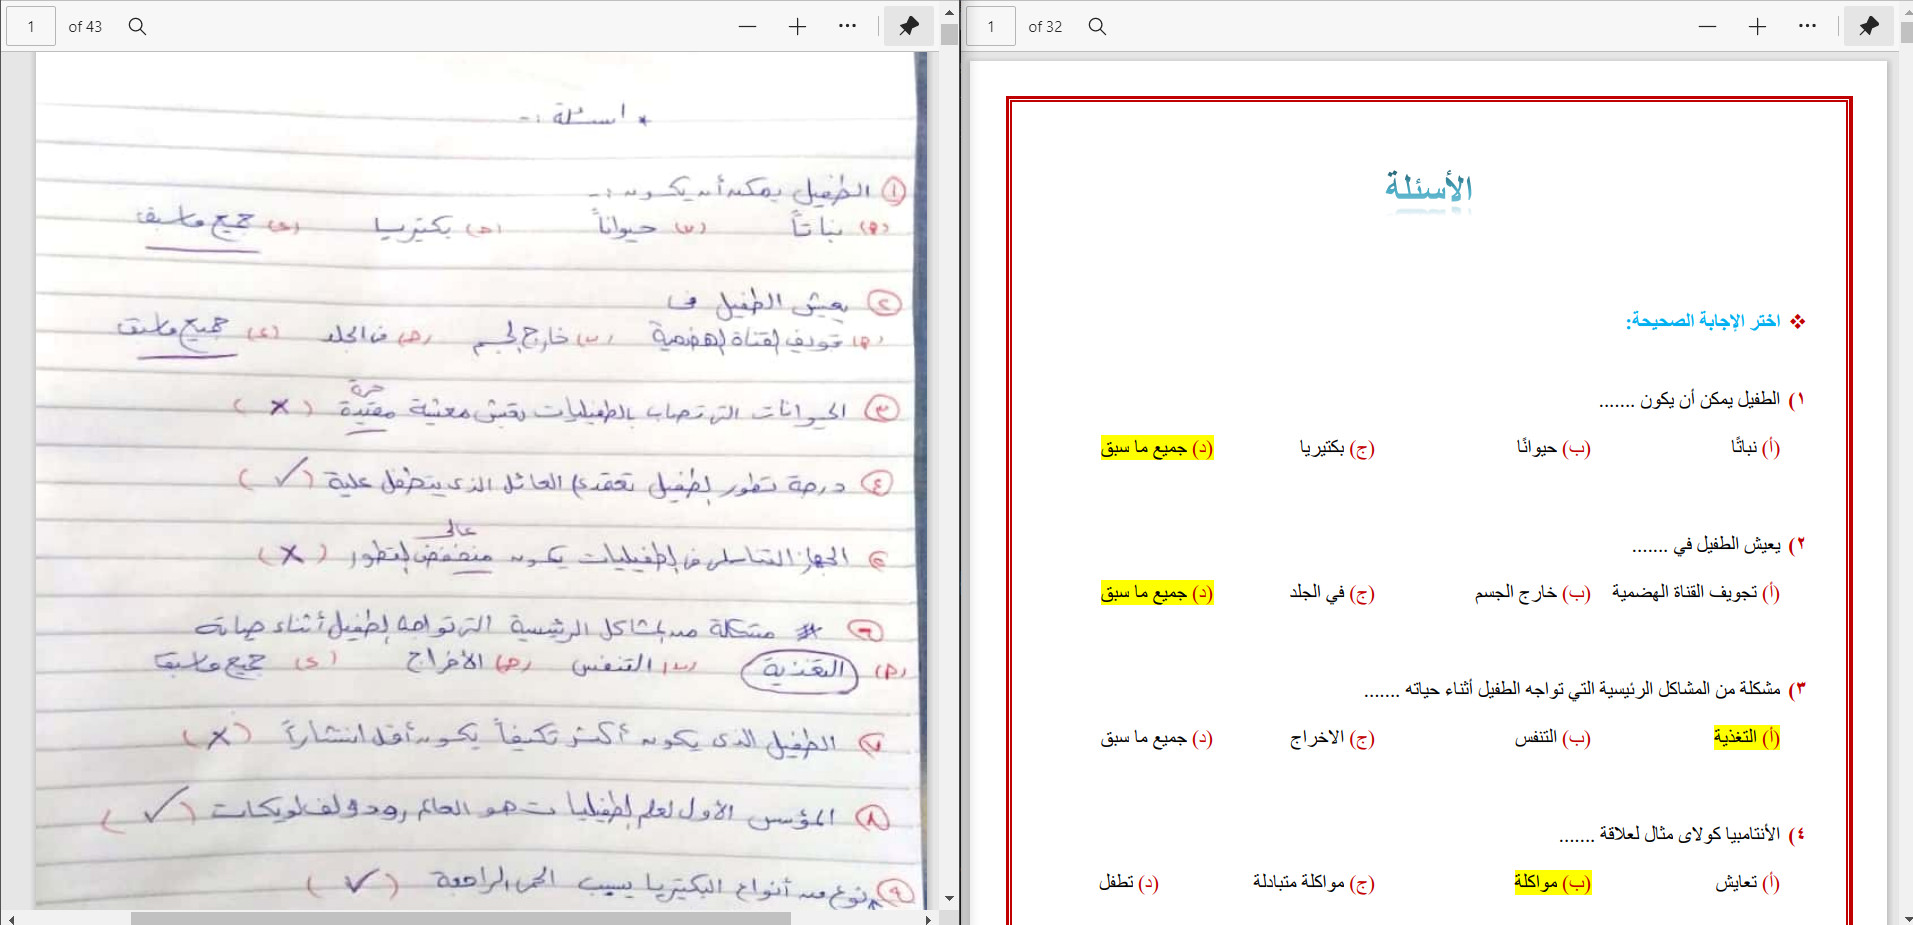Screen dimensions: 1913x925
Task: Click the blue title الأسئلة in the right document
Action: tap(1429, 185)
